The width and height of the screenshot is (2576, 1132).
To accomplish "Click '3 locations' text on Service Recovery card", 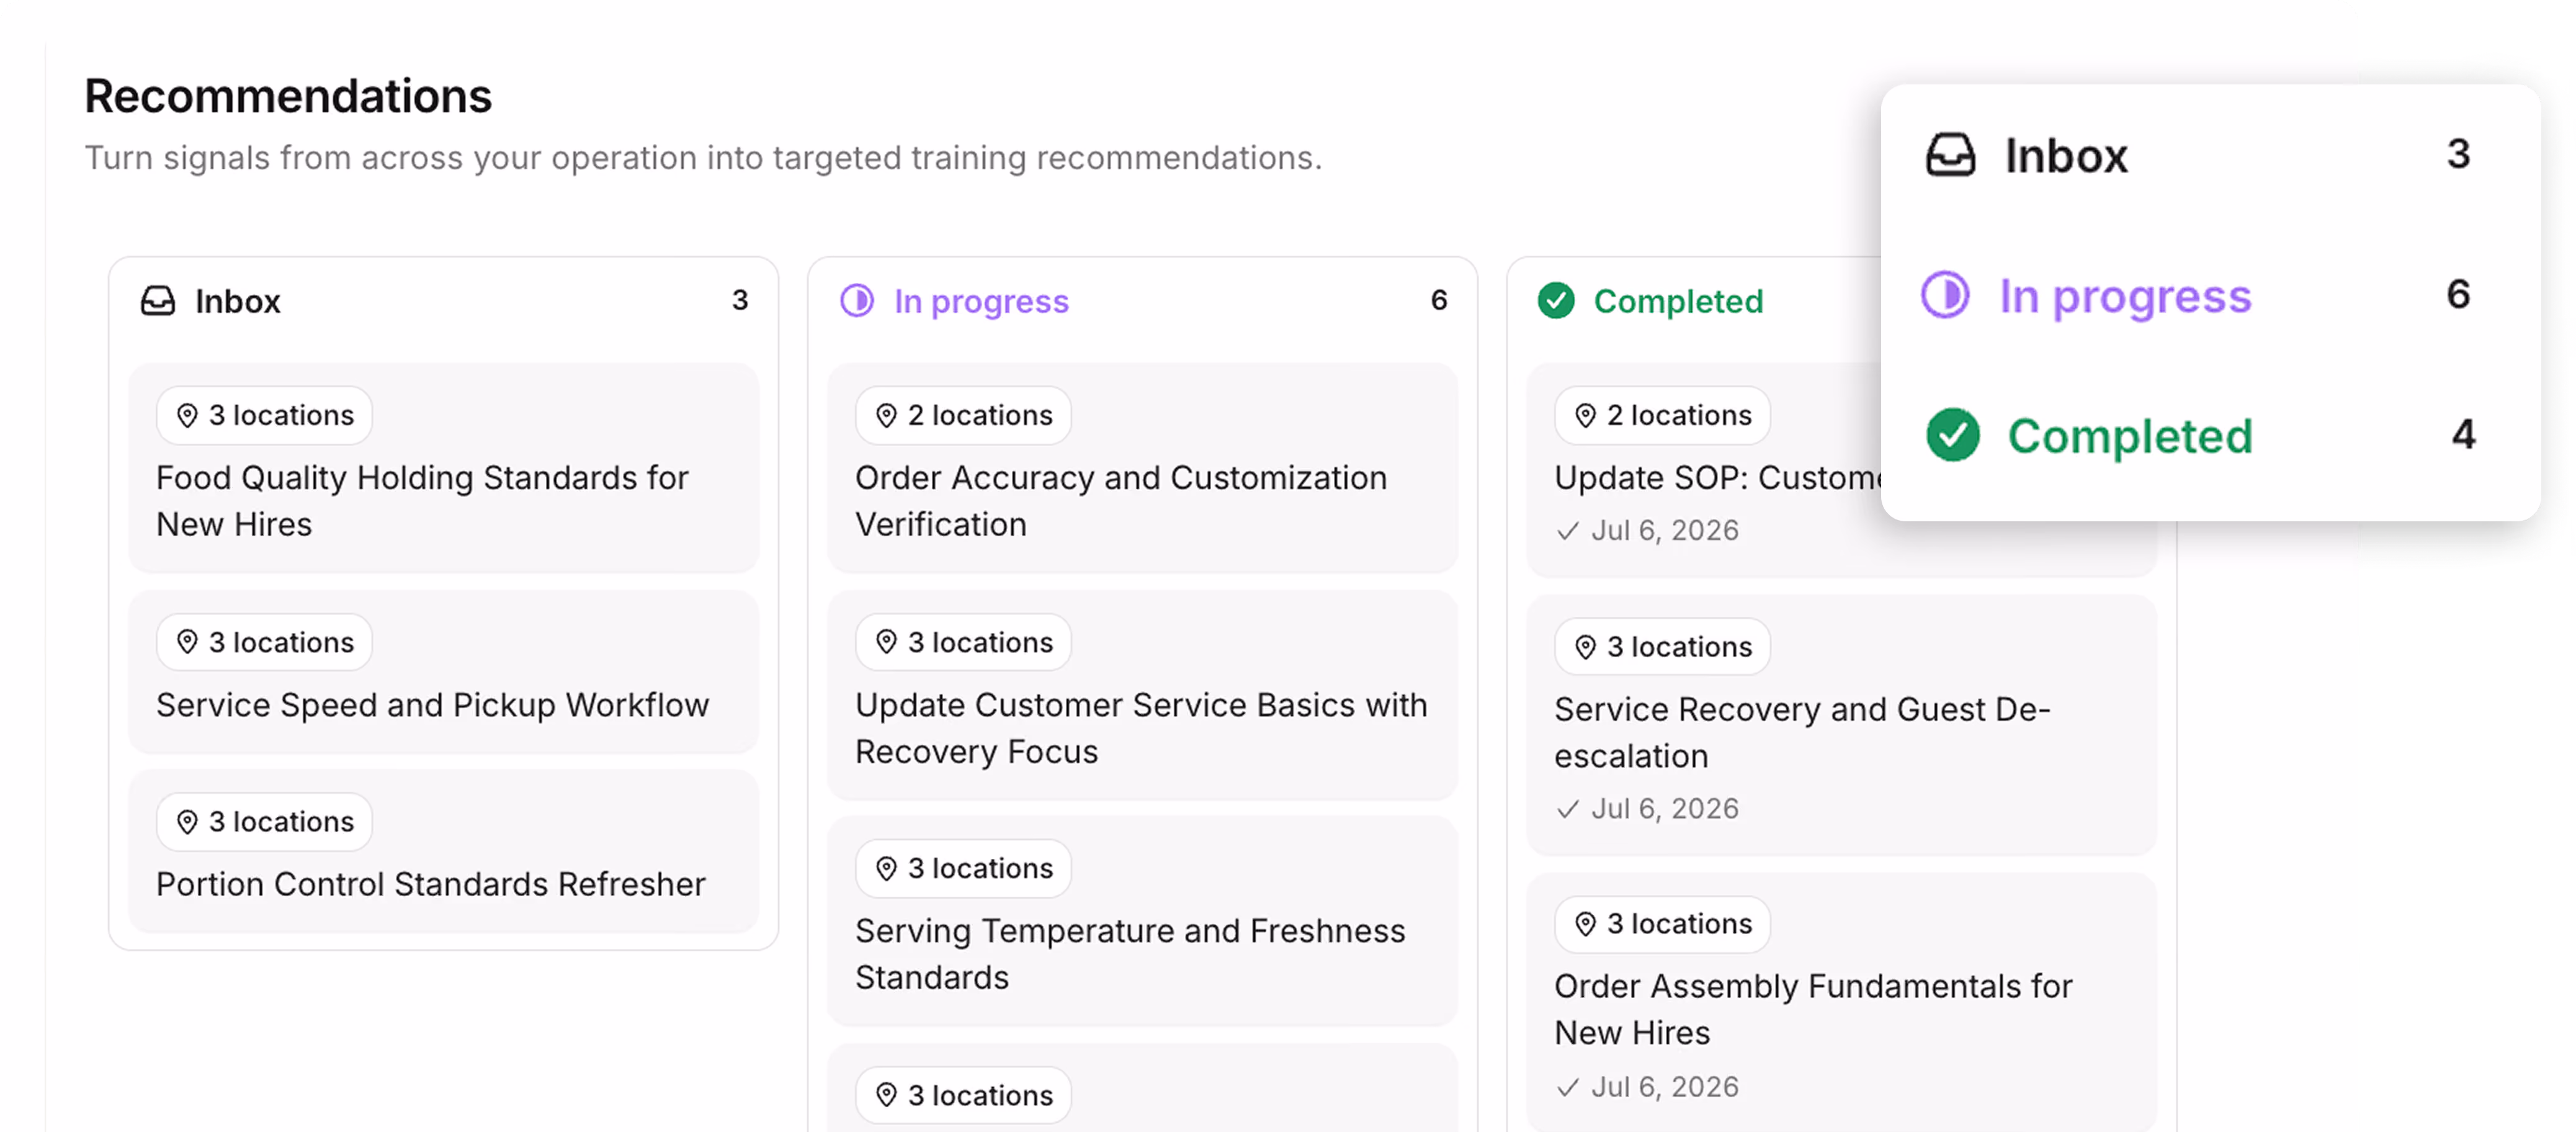I will coord(1680,647).
